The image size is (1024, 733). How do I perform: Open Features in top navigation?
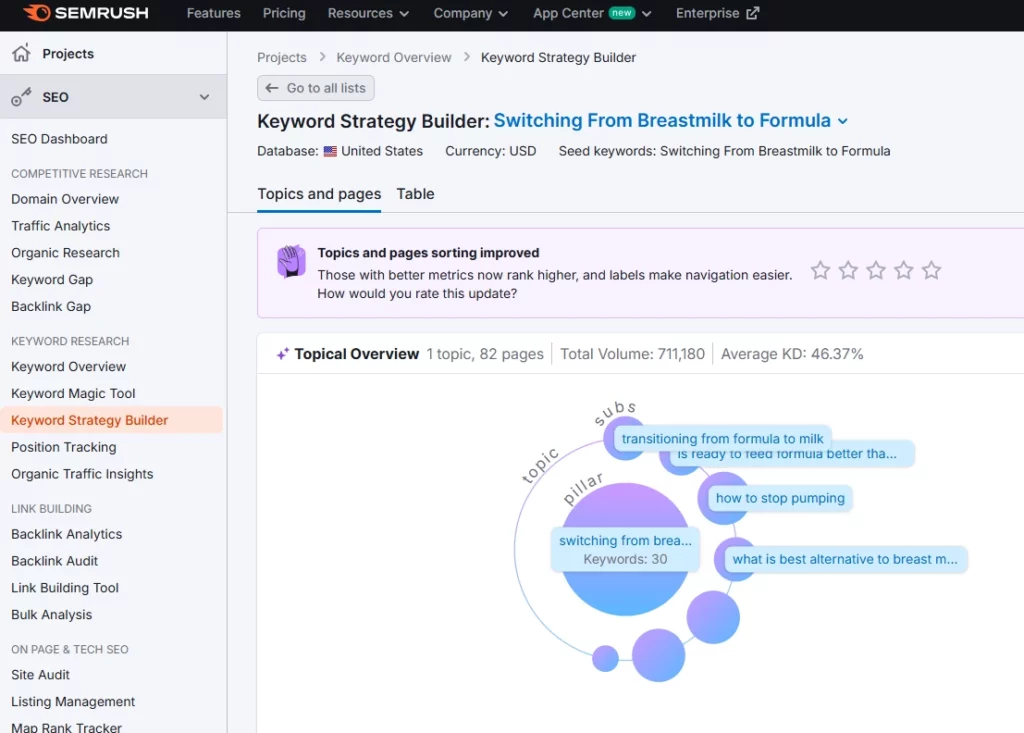[x=214, y=13]
